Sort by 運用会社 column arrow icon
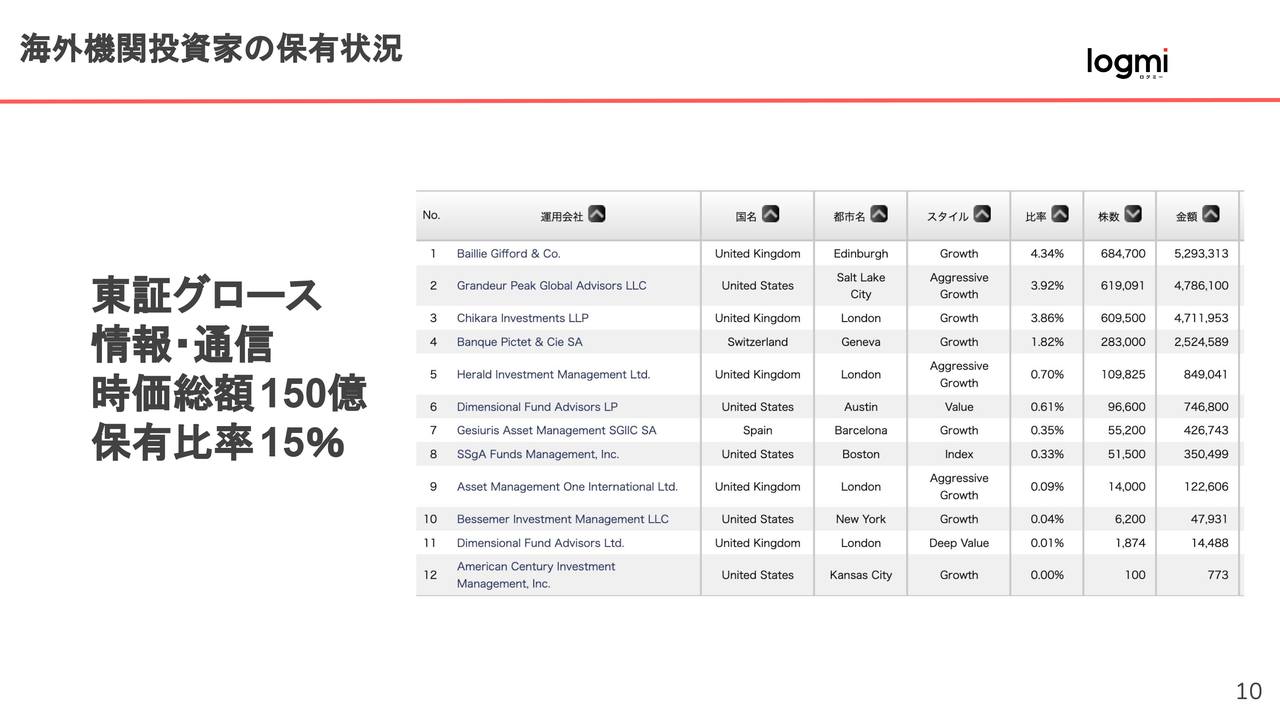Viewport: 1280px width, 720px height. tap(596, 214)
